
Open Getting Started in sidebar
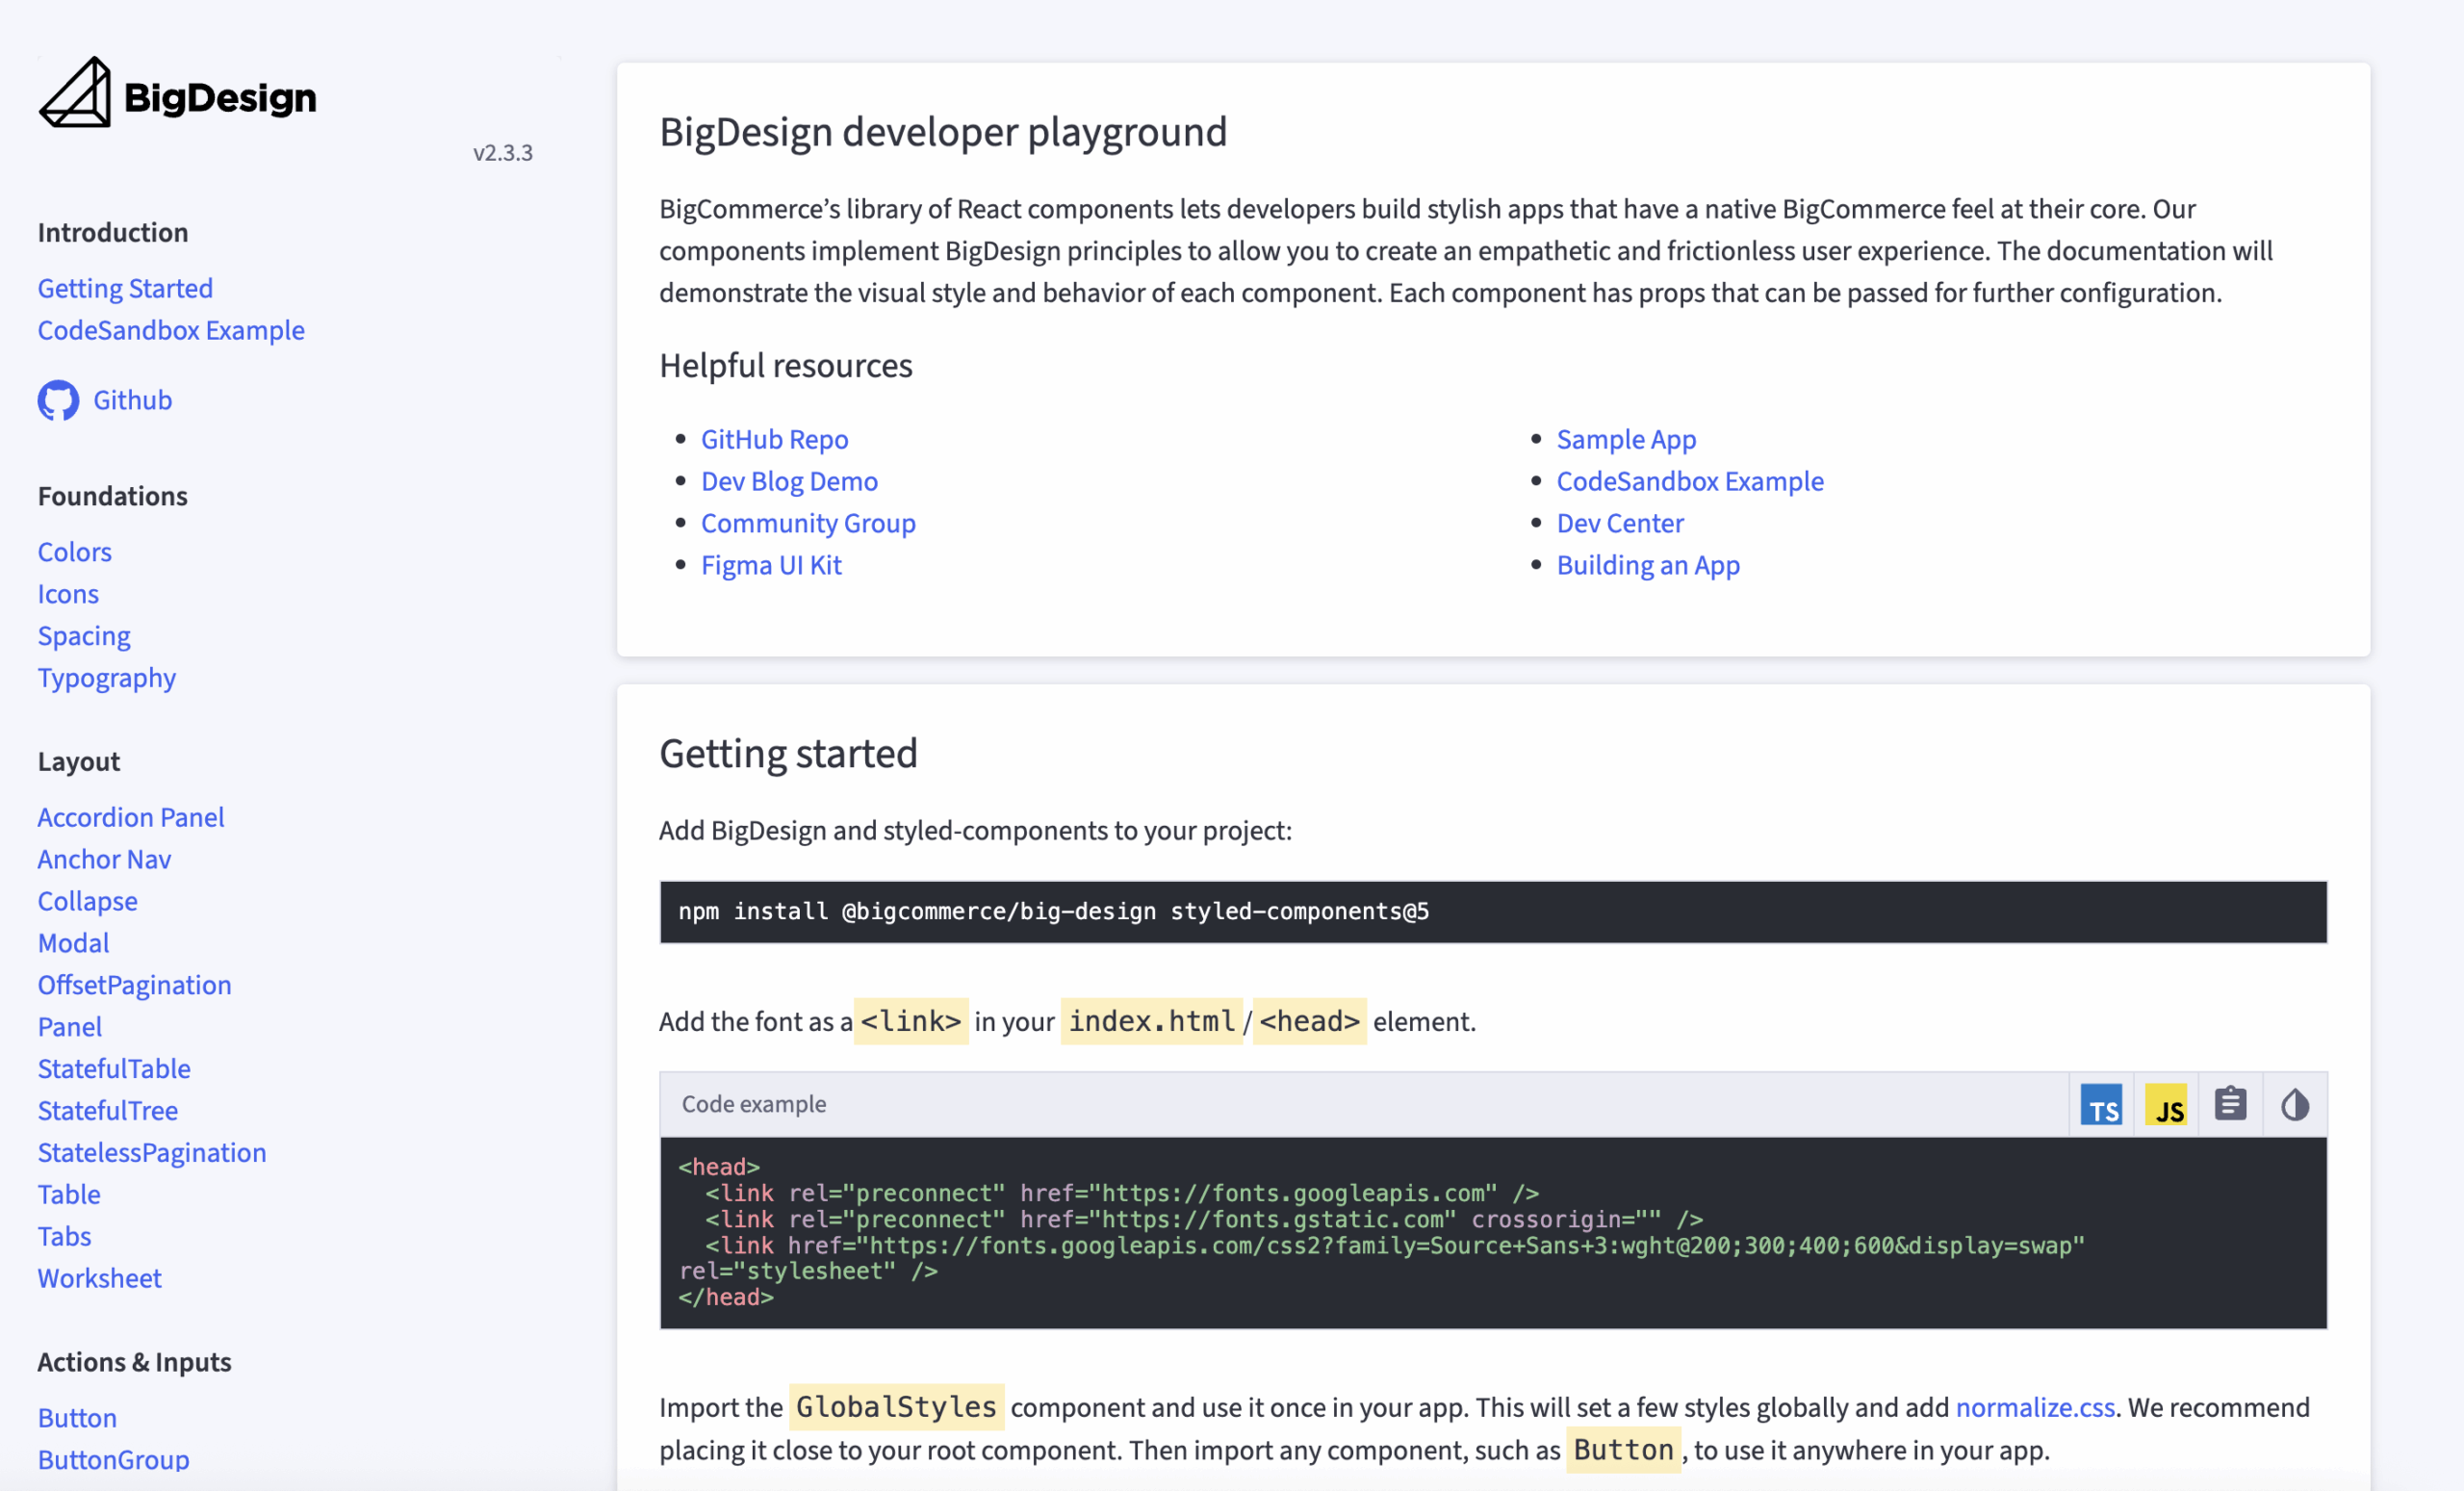click(x=125, y=288)
